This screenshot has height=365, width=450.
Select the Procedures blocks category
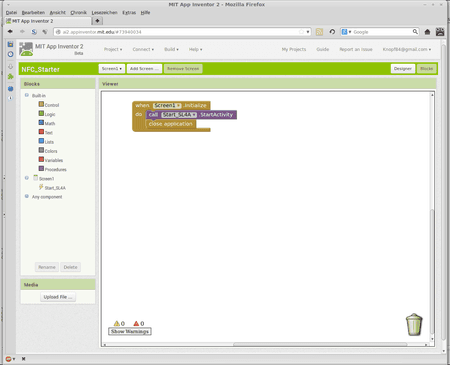pos(52,169)
